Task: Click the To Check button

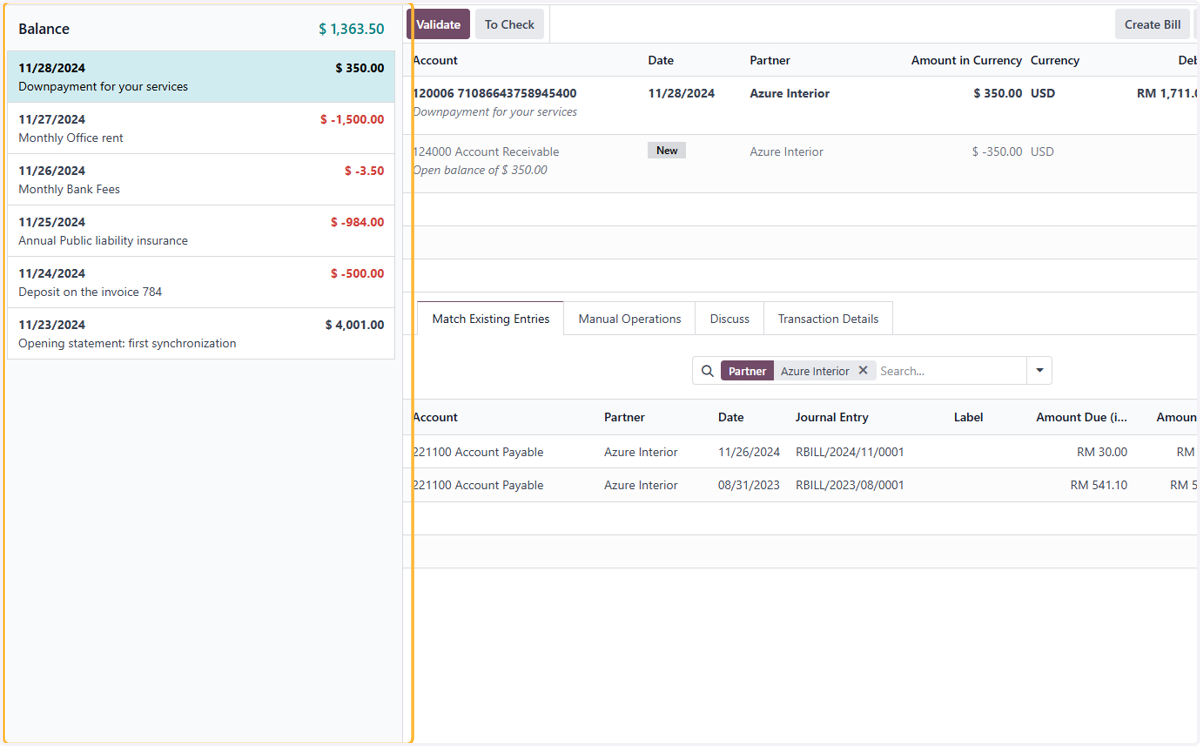Action: 509,24
